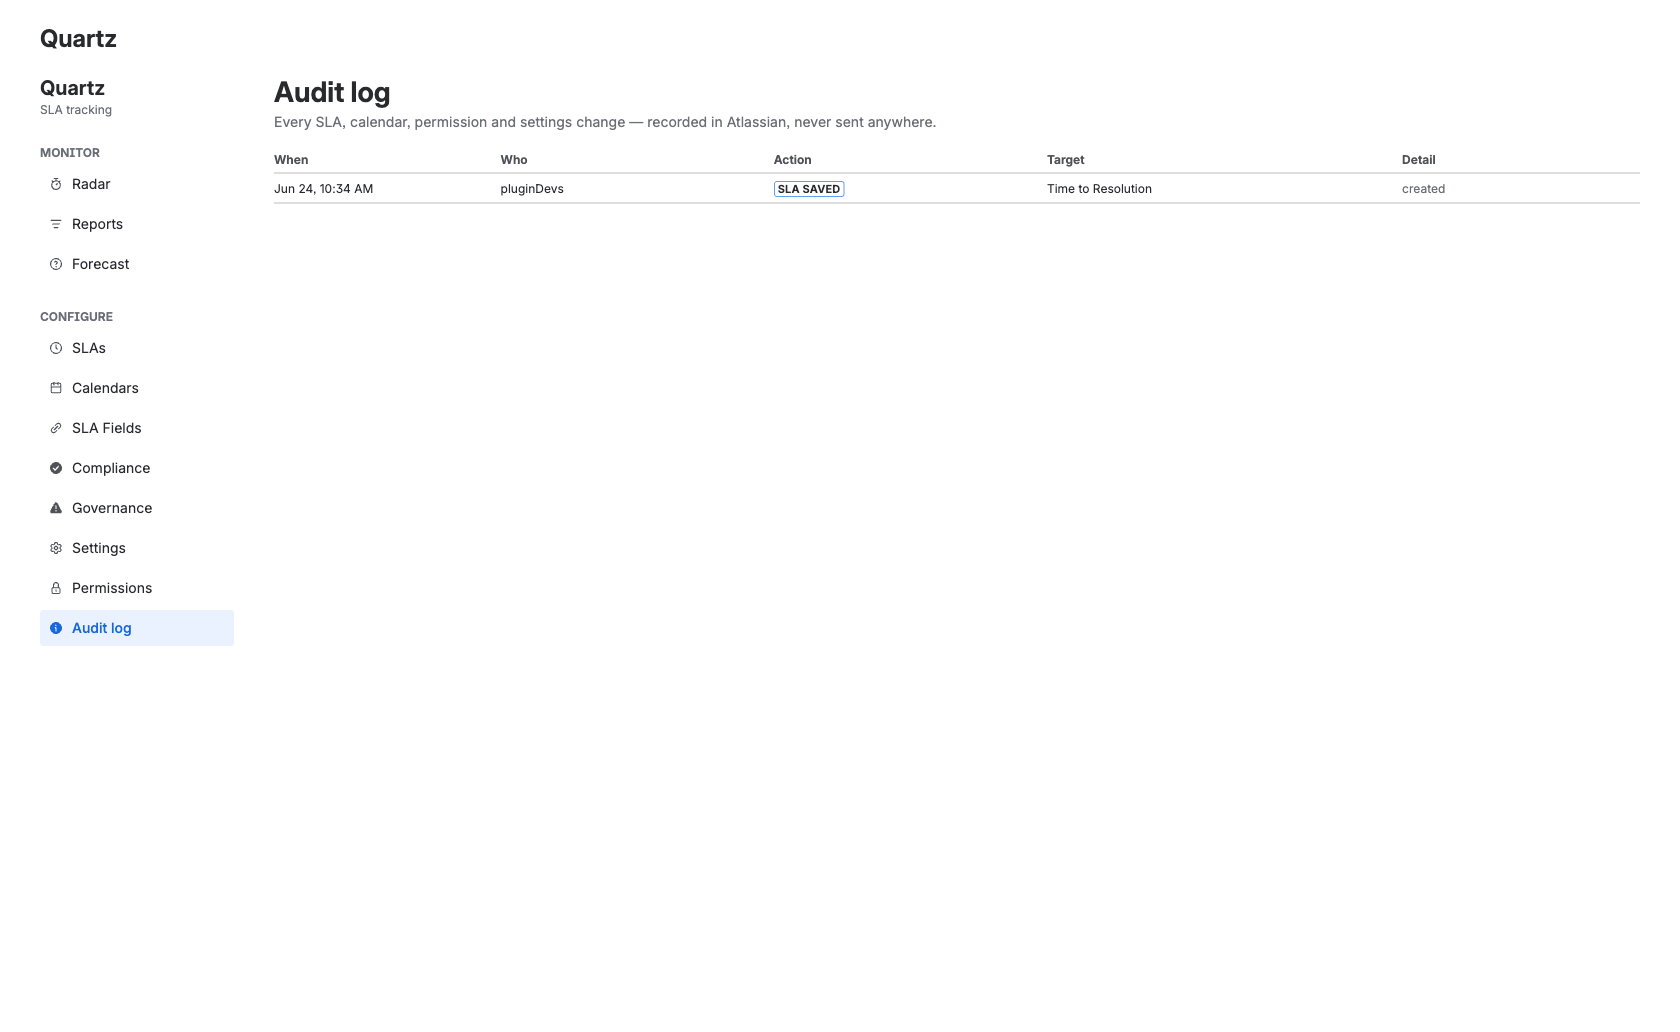Select the Audit log nav item
This screenshot has width=1680, height=1032.
(137, 628)
